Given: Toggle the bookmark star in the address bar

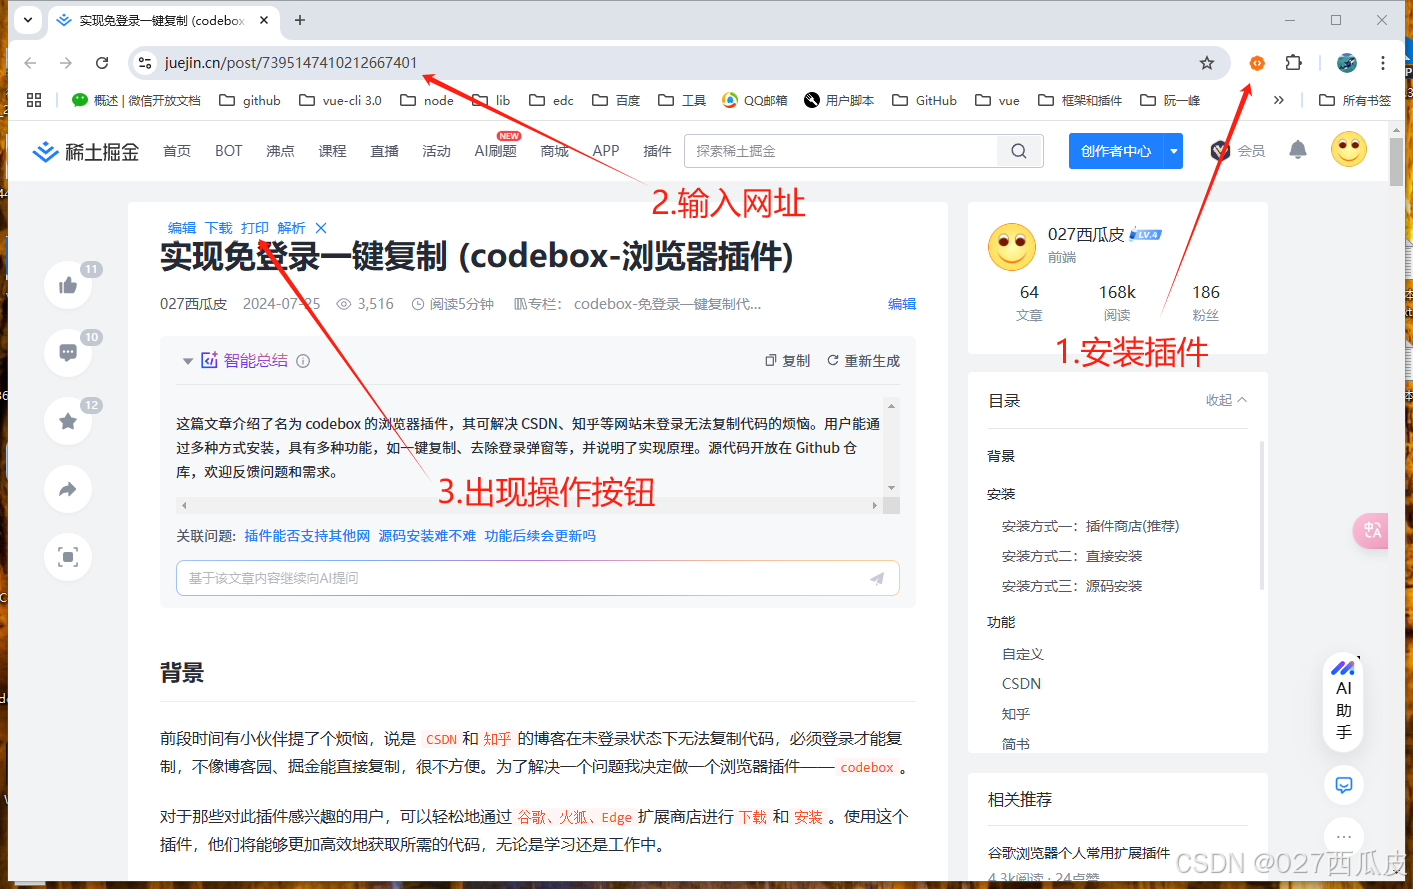Looking at the screenshot, I should (x=1207, y=62).
